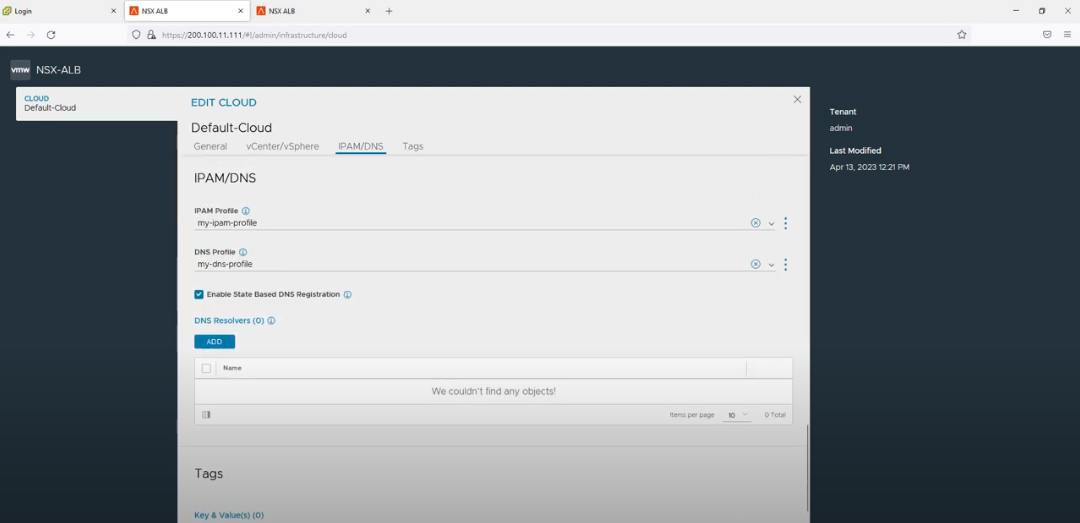
Task: Click the Tenant admin value
Action: [x=840, y=128]
